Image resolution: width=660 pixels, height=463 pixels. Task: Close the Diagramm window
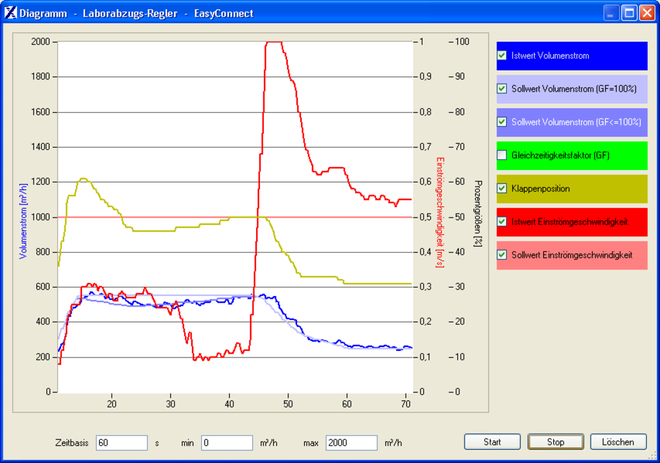pos(646,13)
